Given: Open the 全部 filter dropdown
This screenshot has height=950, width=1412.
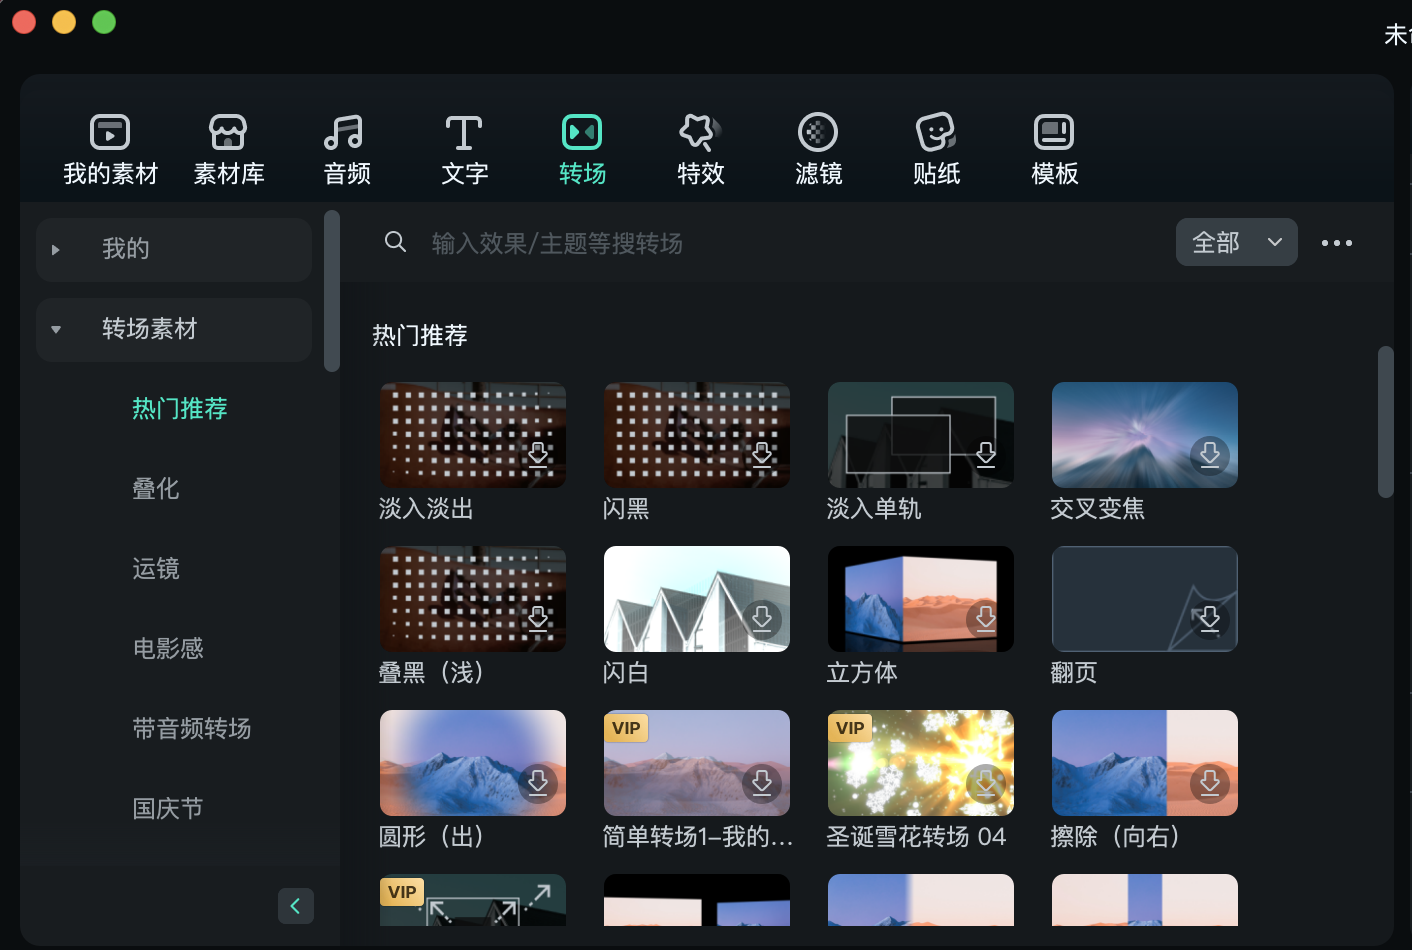Looking at the screenshot, I should tap(1236, 242).
